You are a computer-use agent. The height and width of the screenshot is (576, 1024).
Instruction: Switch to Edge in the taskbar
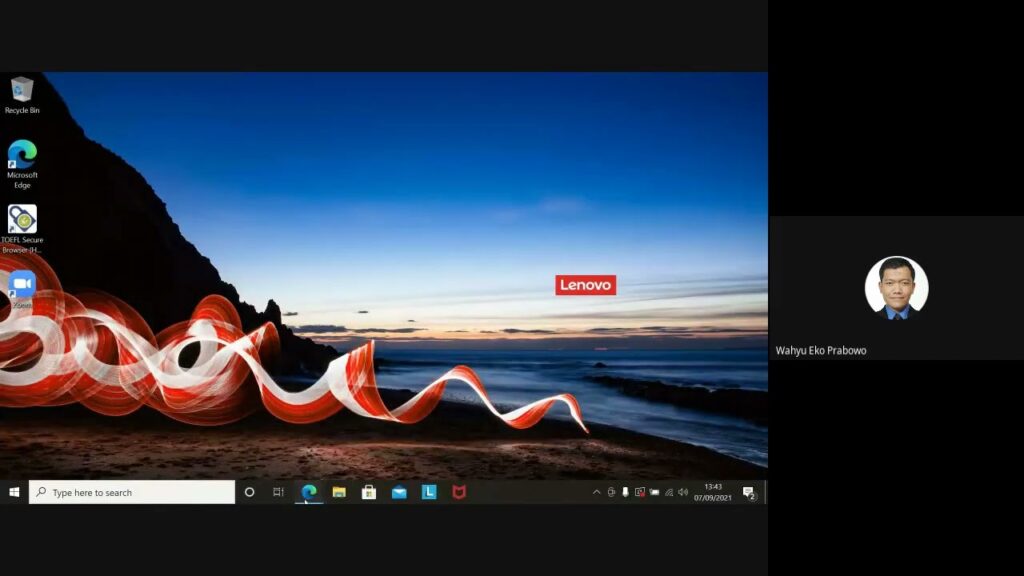coord(309,492)
